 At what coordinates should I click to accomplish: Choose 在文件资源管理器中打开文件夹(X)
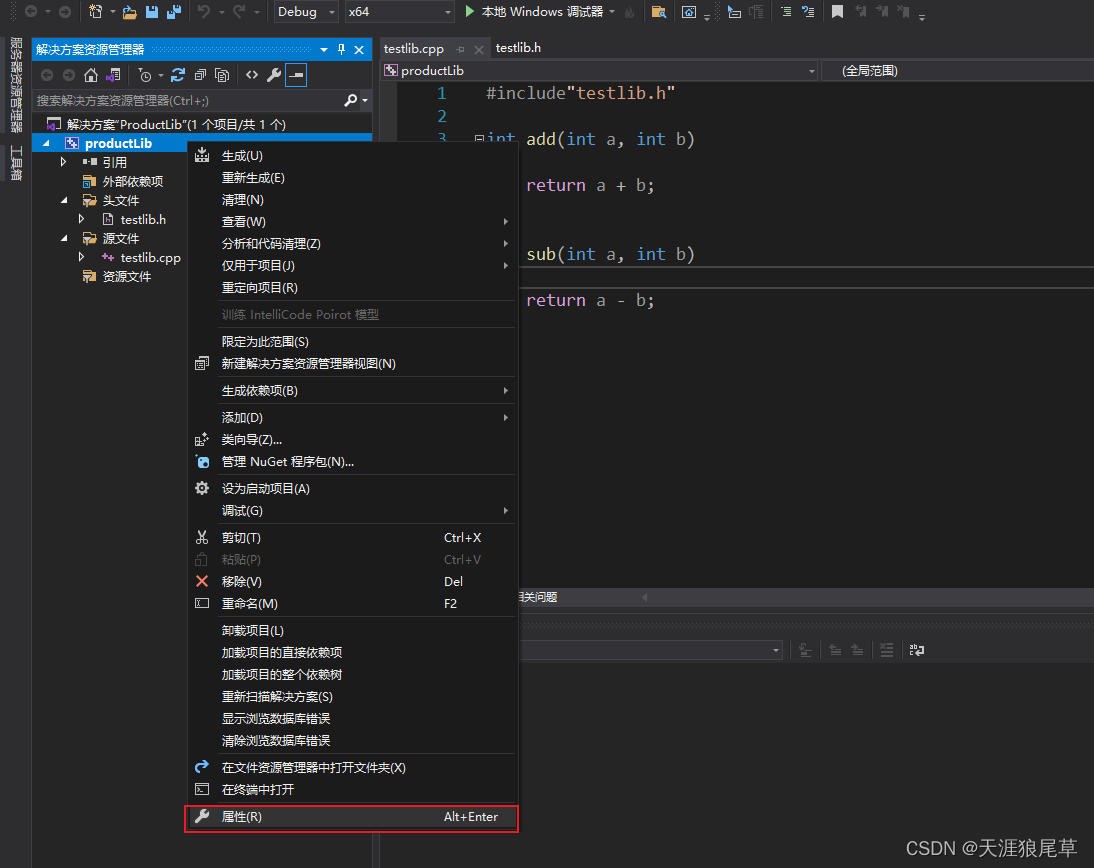point(352,768)
